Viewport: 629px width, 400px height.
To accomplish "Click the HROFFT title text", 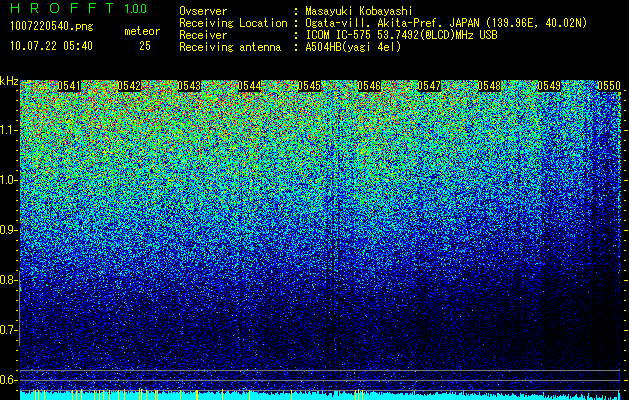I will [63, 8].
